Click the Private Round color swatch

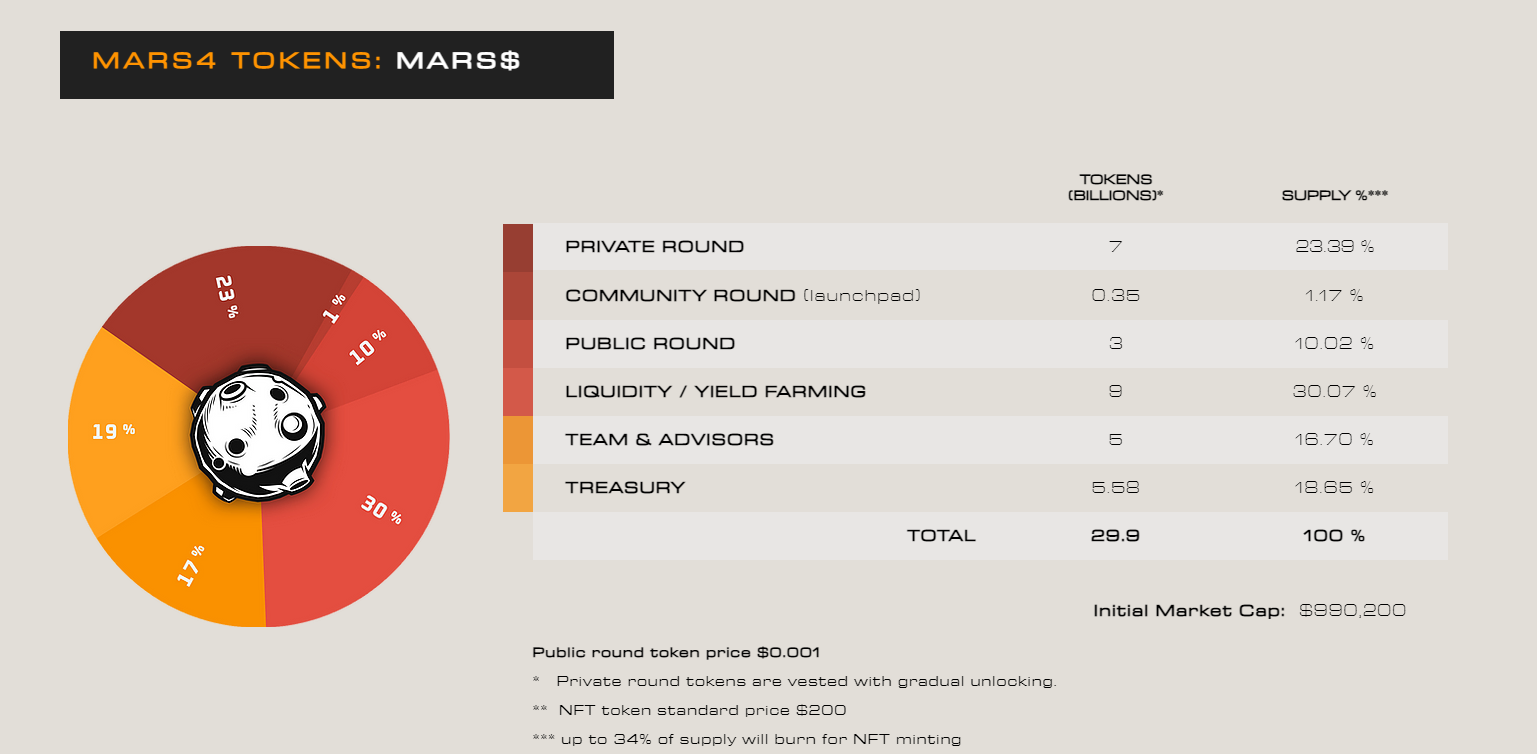coord(518,247)
